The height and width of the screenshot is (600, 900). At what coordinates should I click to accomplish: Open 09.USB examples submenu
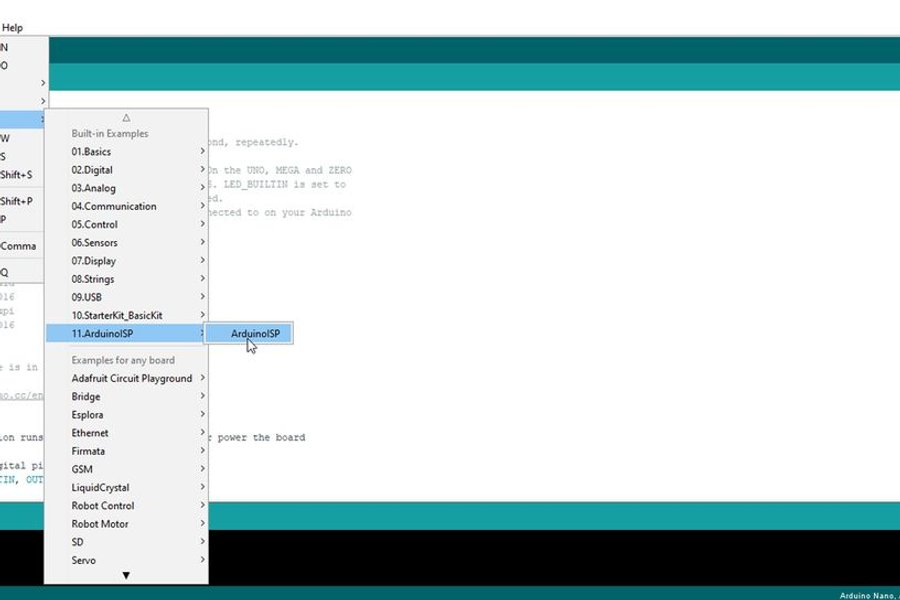click(126, 297)
